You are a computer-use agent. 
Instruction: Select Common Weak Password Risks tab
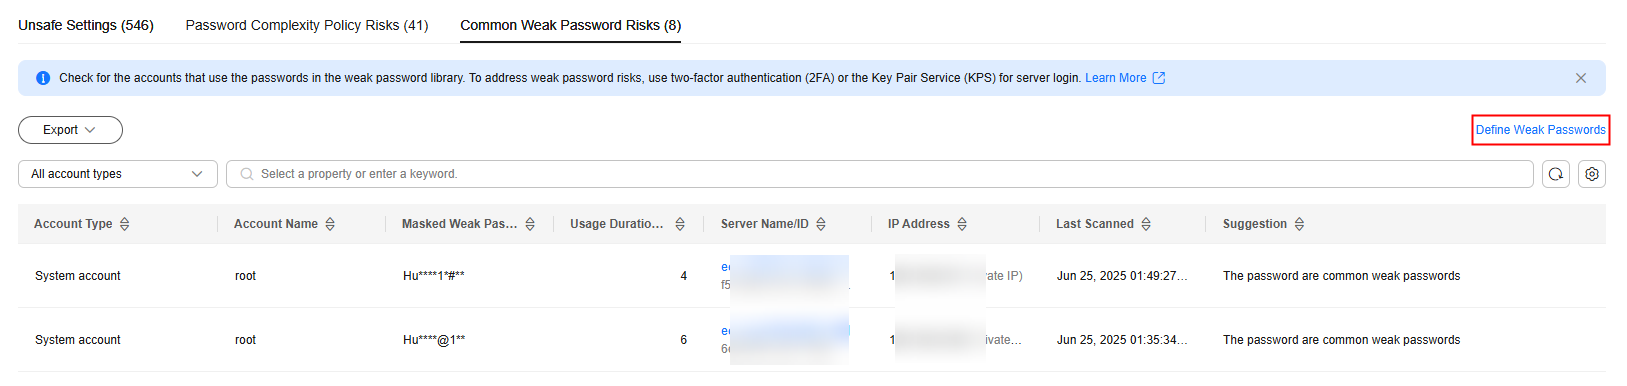(571, 25)
